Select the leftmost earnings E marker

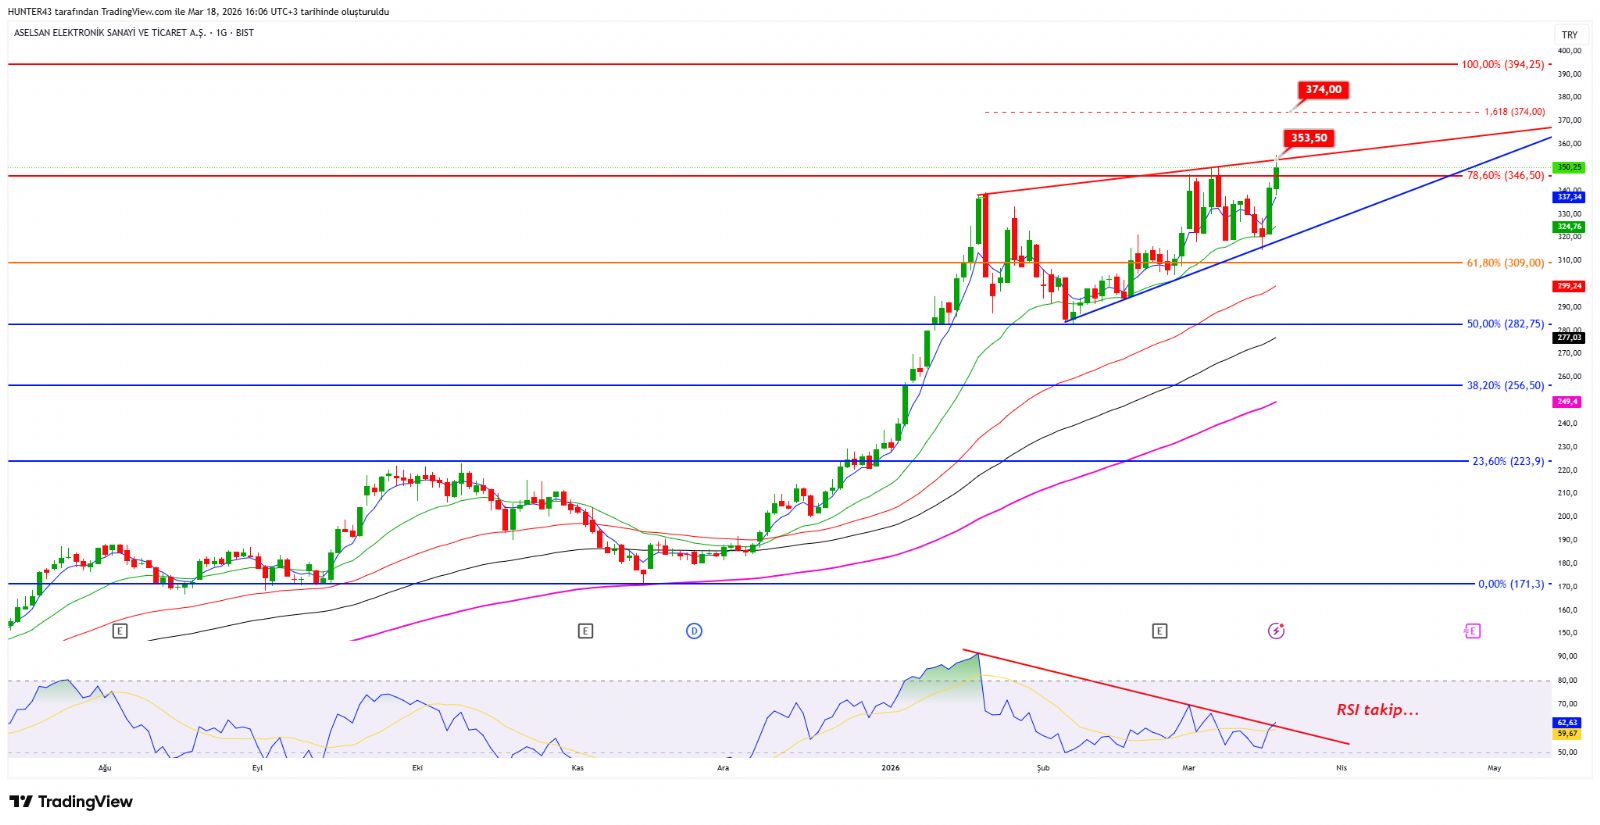(120, 631)
